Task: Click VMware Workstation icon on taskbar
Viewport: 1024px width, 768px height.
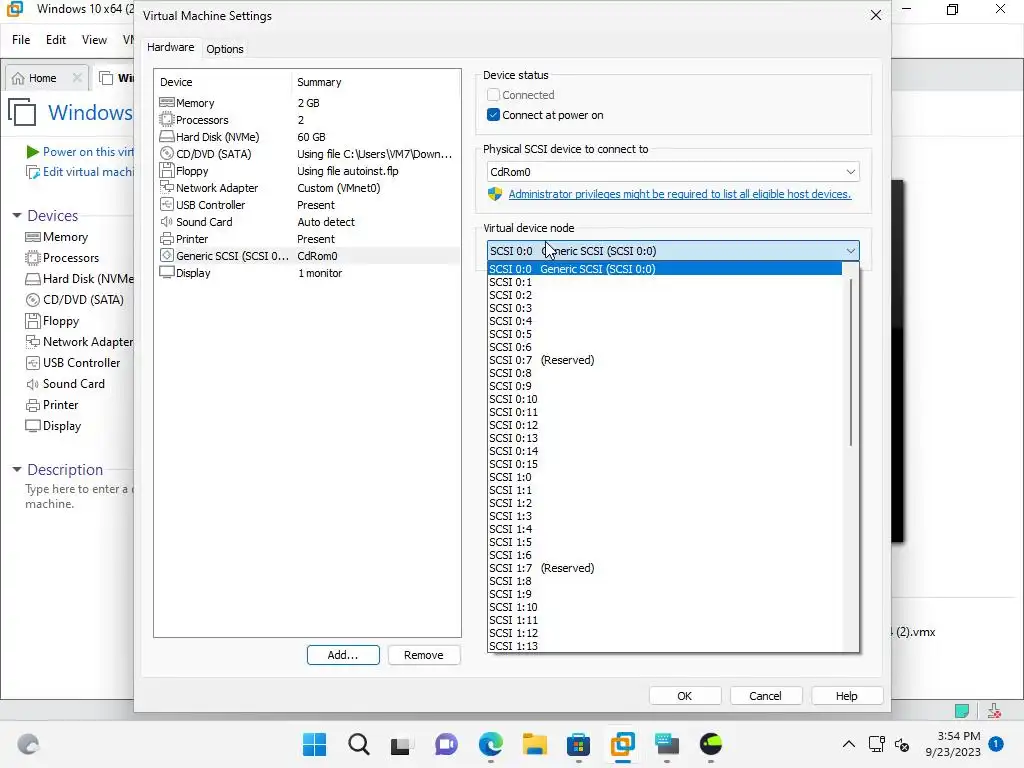Action: point(622,744)
